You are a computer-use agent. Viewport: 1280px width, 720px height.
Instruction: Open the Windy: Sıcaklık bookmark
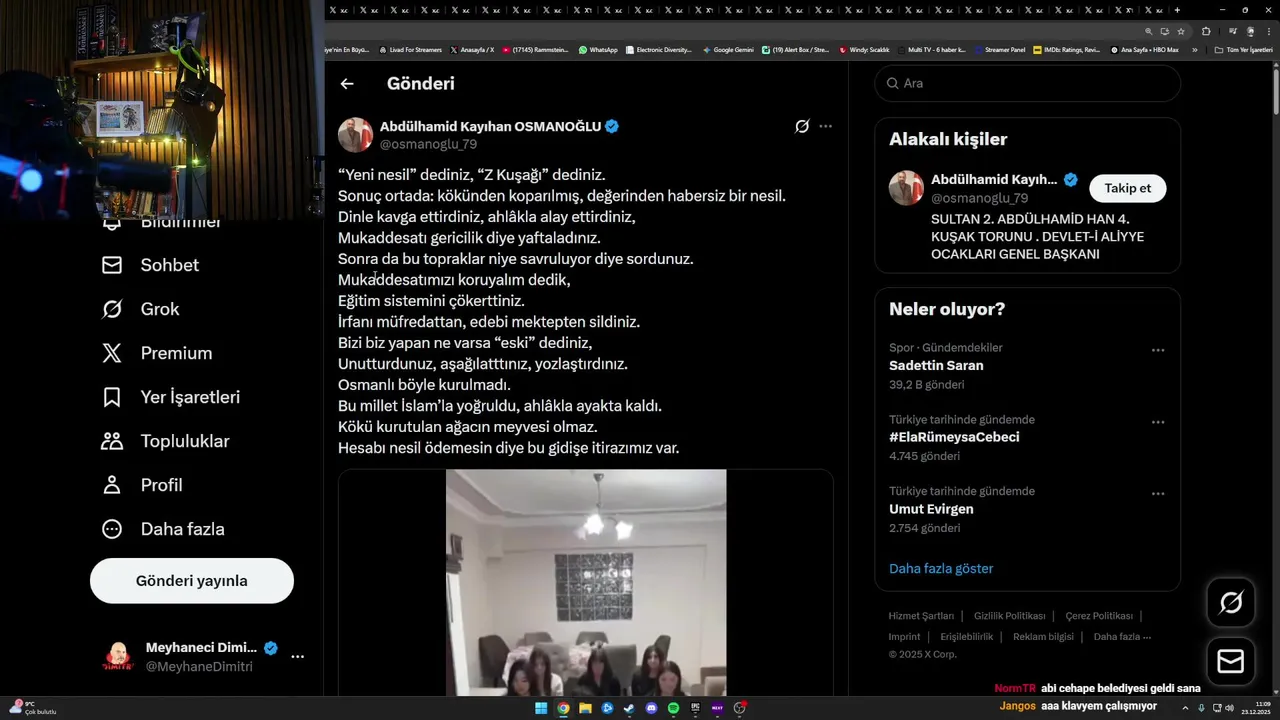point(864,49)
